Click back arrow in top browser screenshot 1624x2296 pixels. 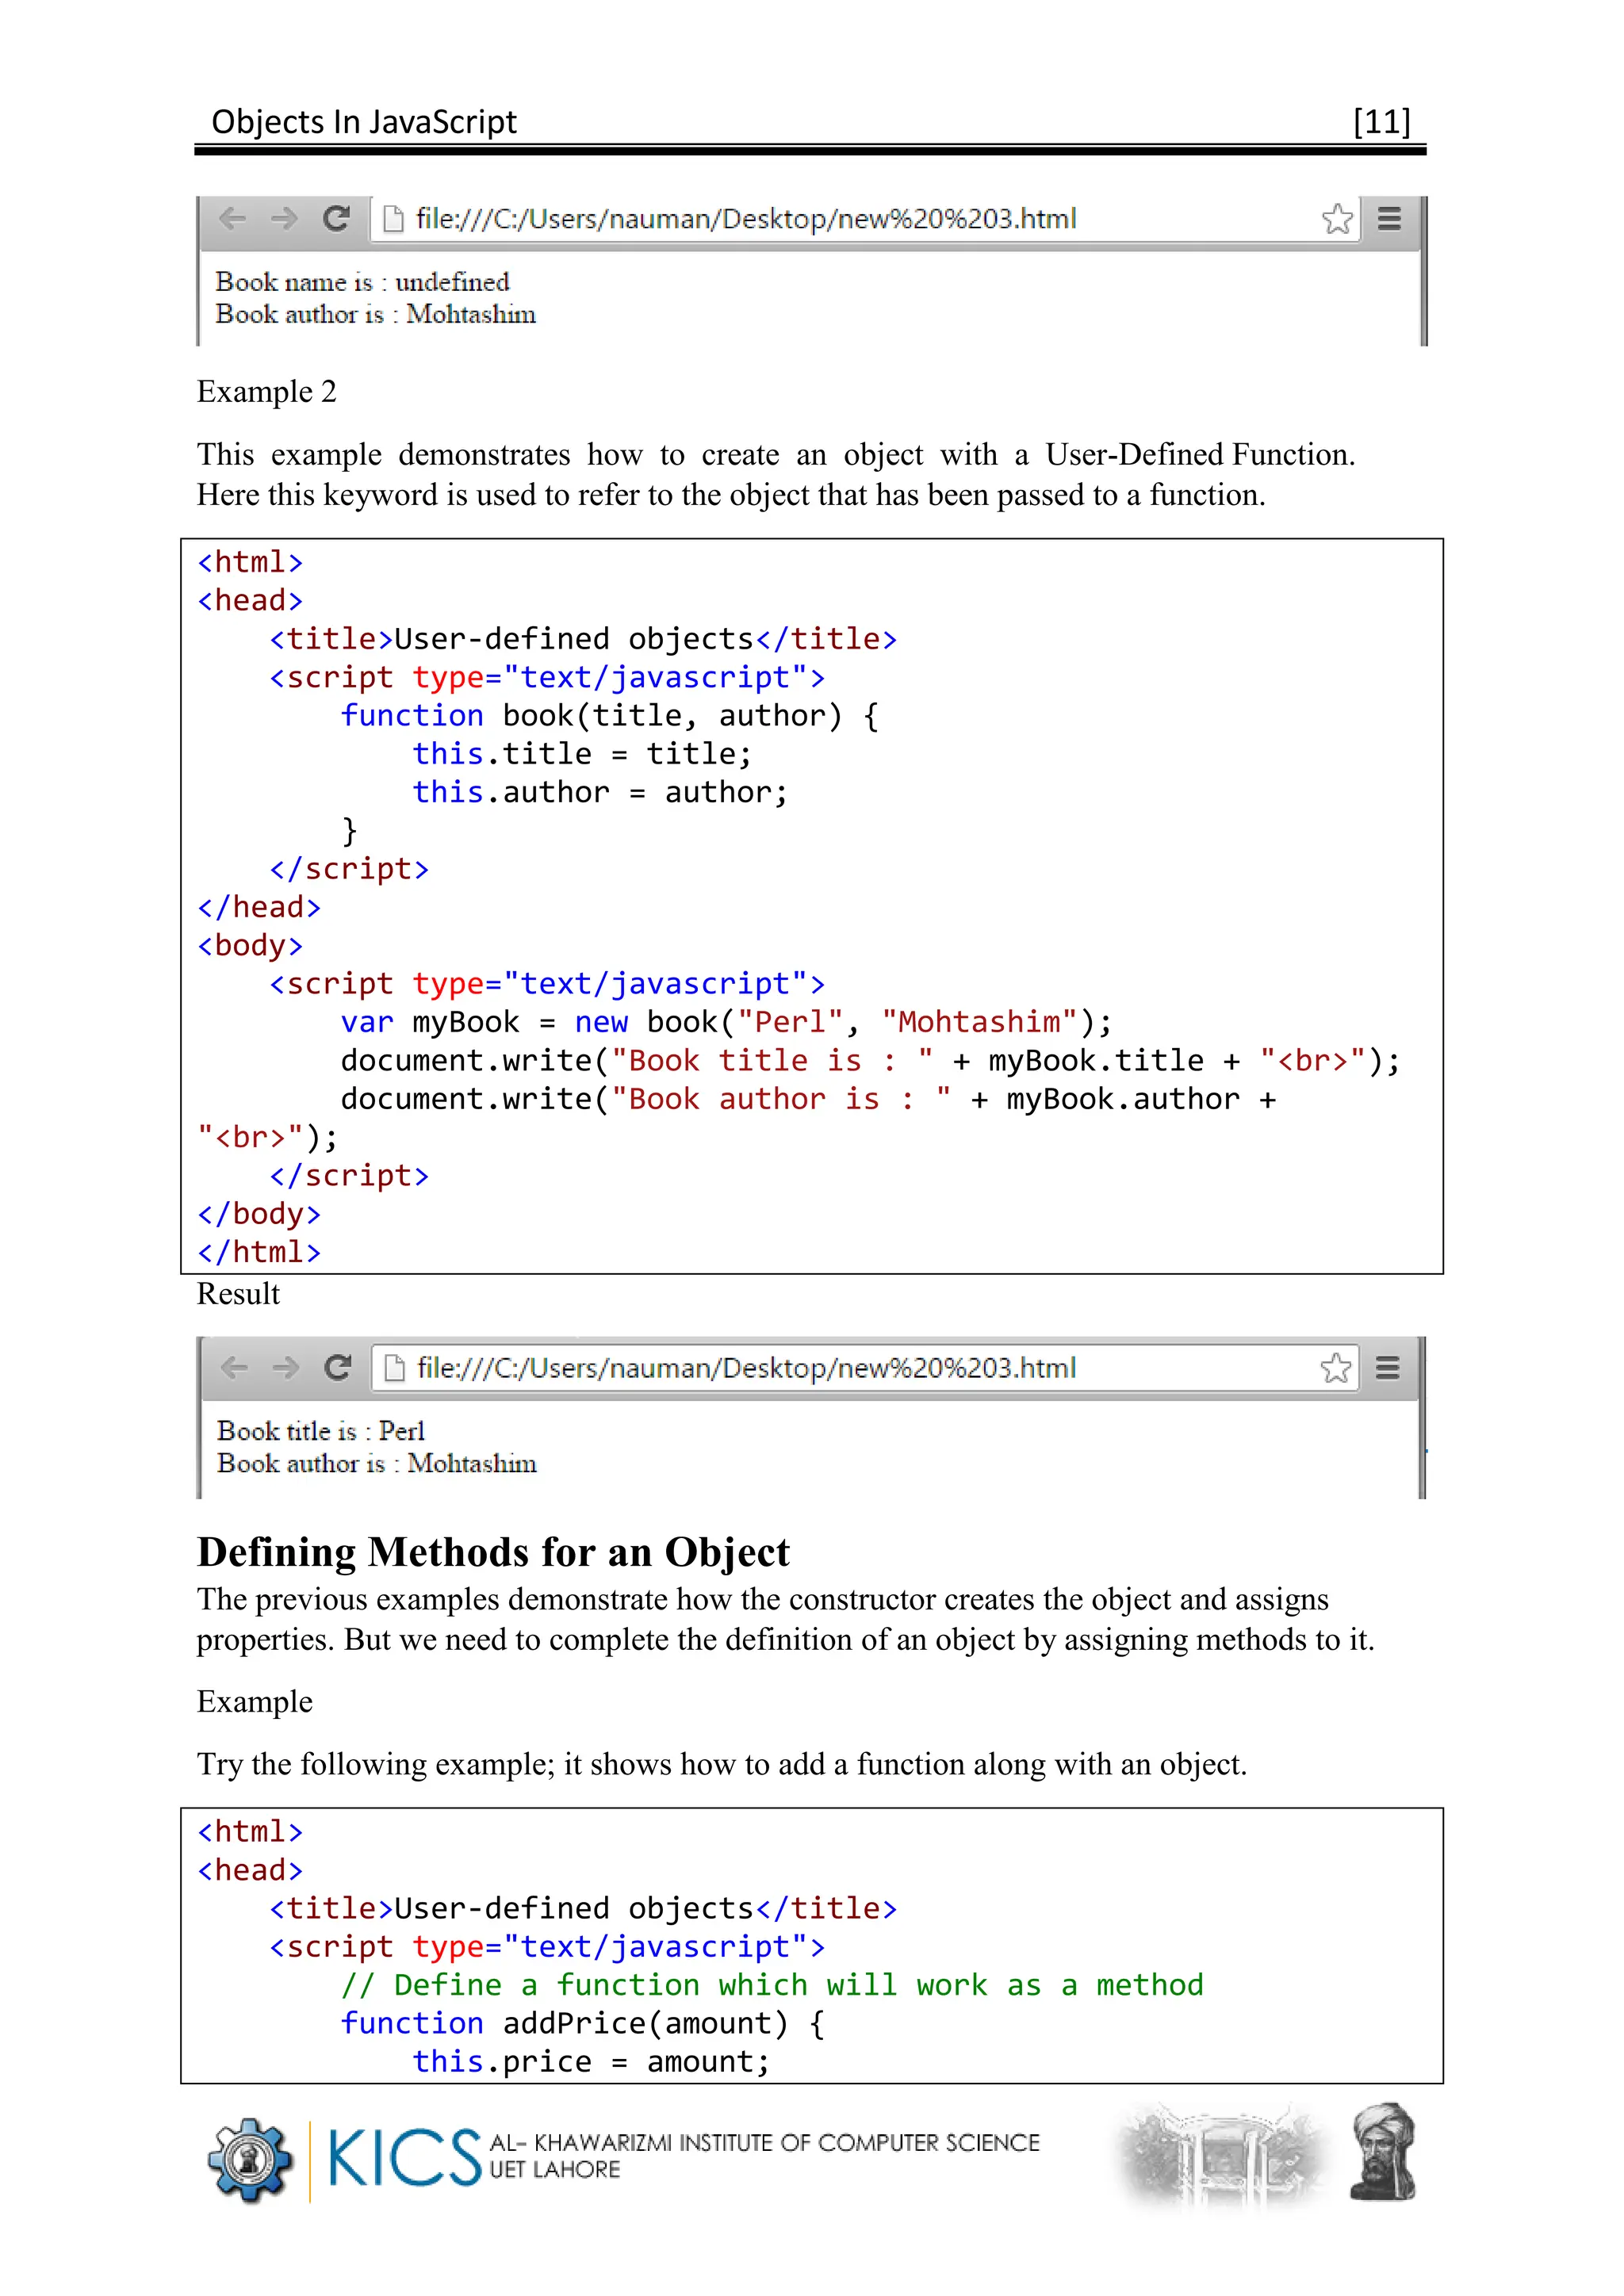[x=232, y=218]
